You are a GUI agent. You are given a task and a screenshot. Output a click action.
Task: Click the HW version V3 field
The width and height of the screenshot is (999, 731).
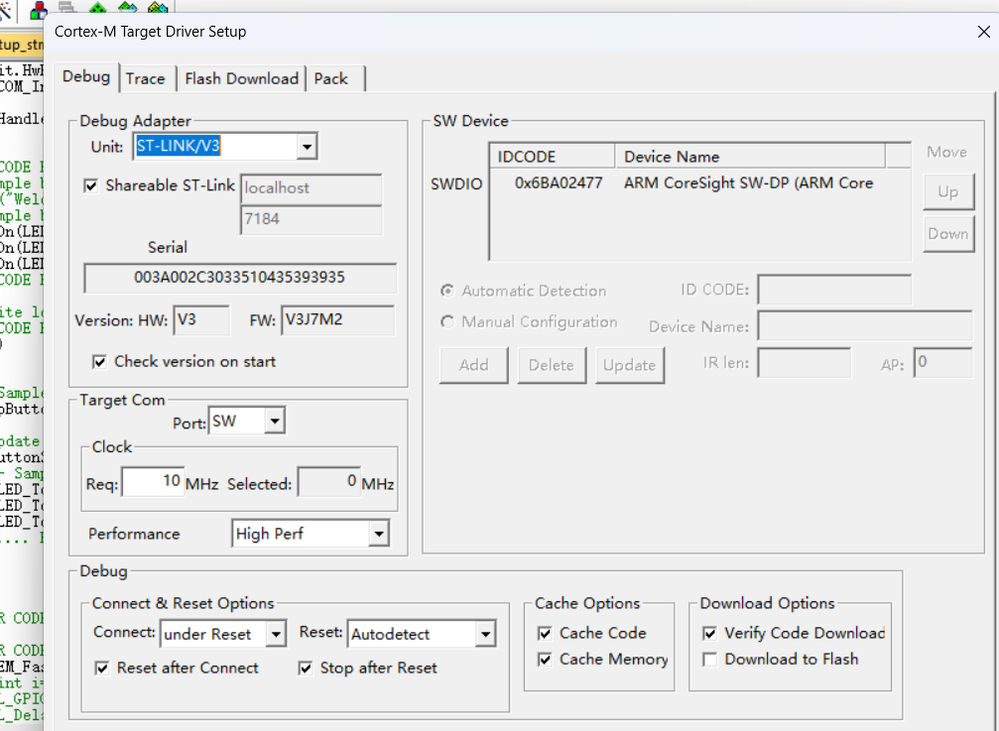pos(201,320)
